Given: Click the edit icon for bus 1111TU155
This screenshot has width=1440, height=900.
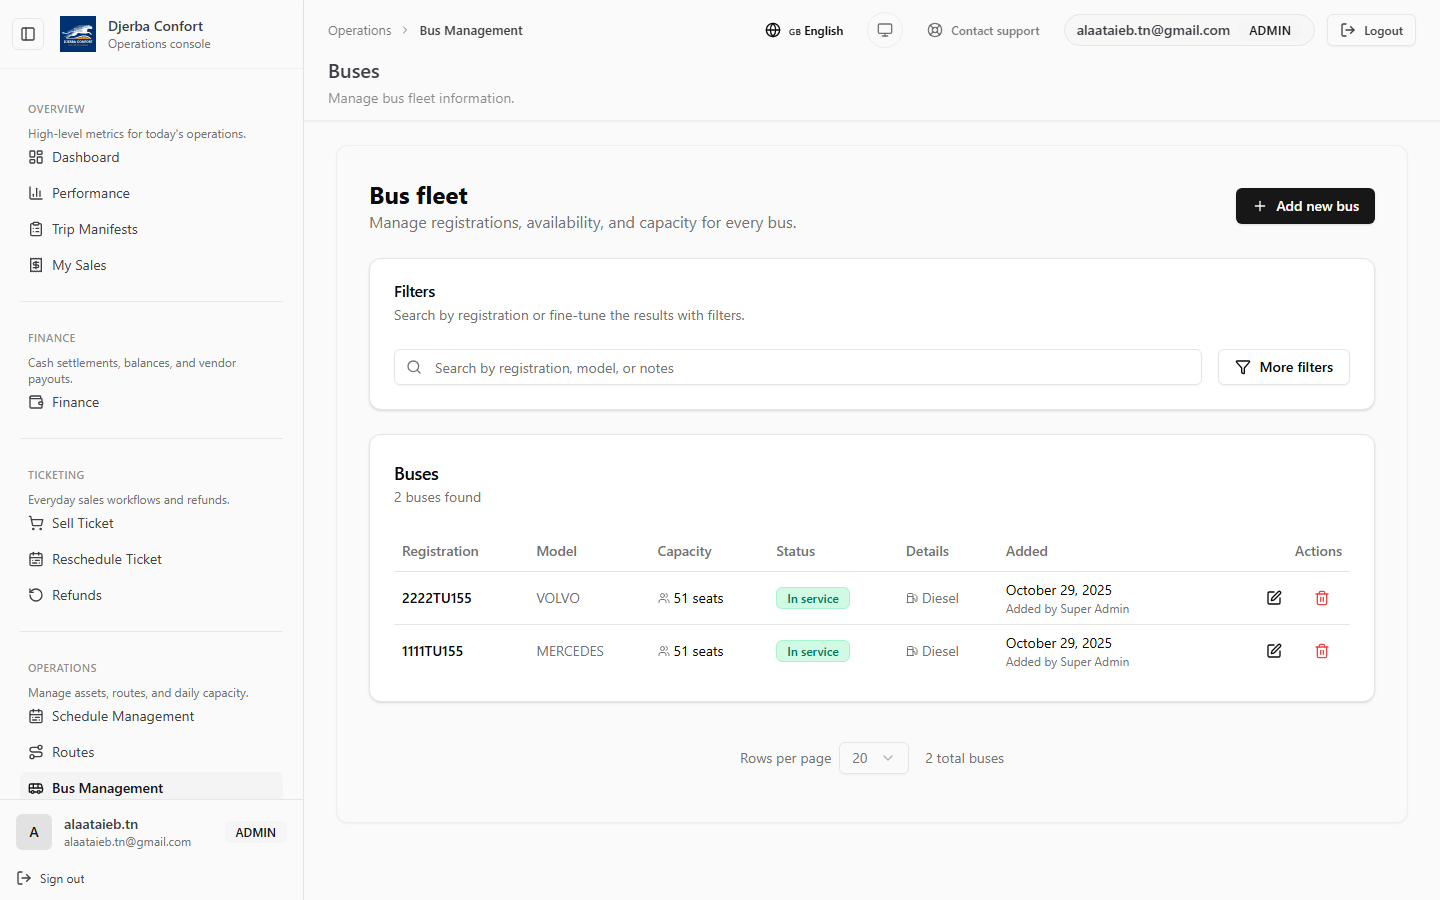Looking at the screenshot, I should 1274,651.
